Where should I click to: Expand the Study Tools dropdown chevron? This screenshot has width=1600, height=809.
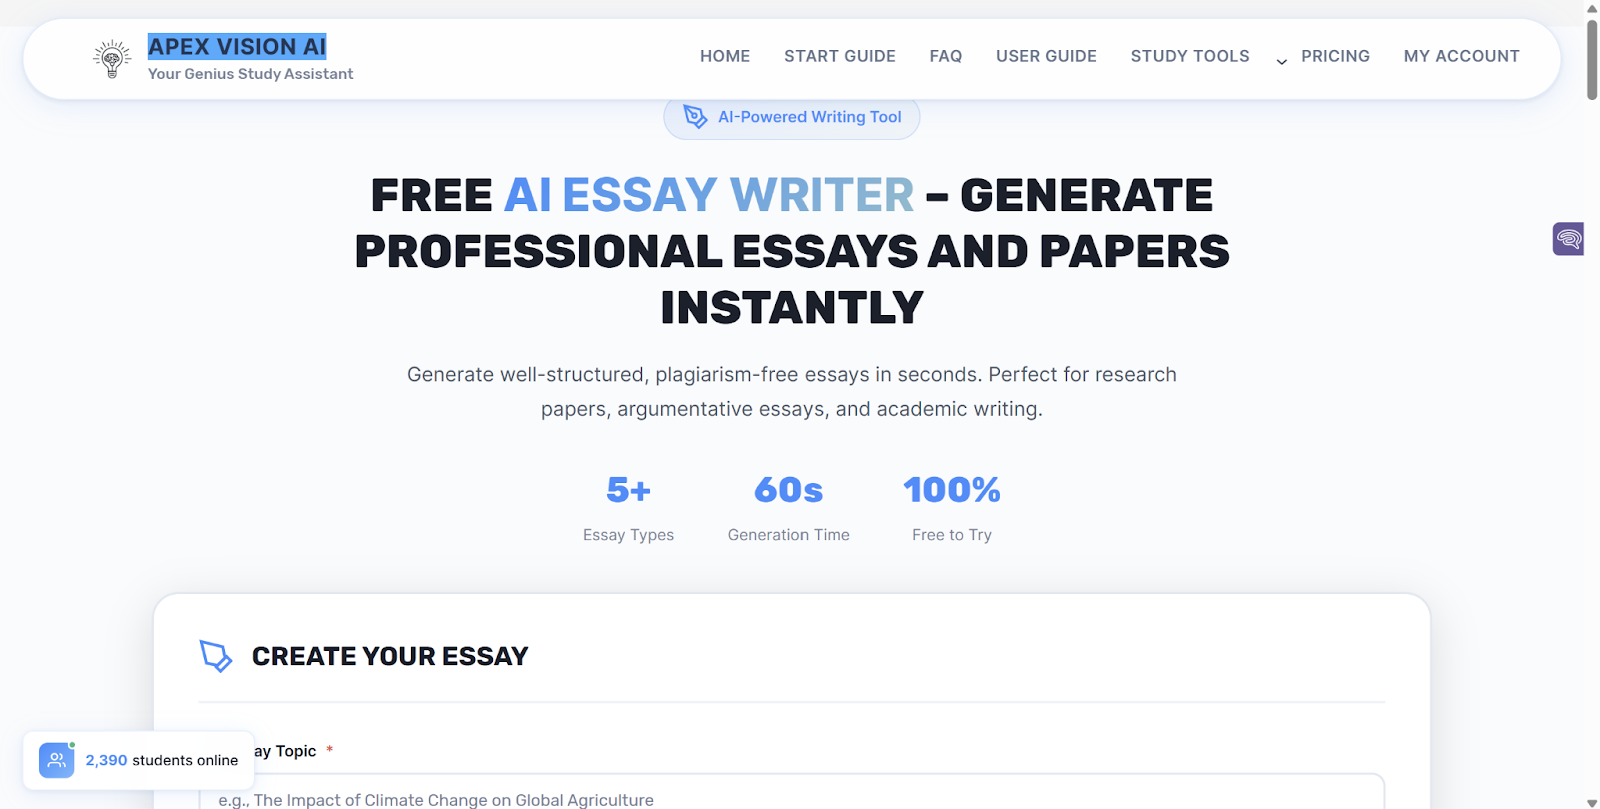pyautogui.click(x=1281, y=61)
